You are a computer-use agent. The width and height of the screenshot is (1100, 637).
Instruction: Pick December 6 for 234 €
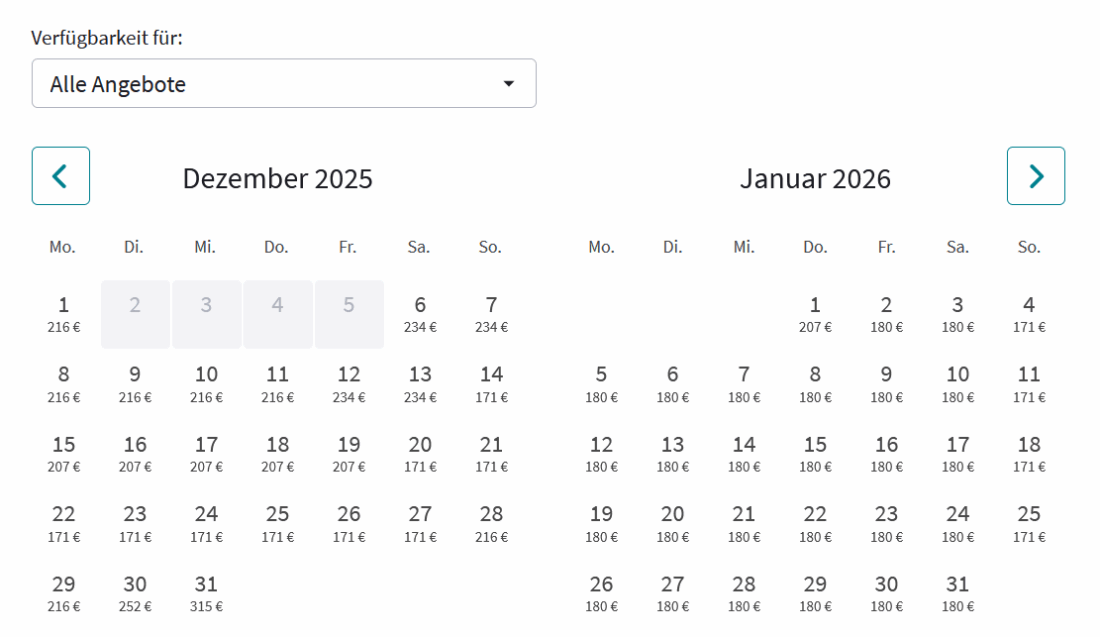pyautogui.click(x=420, y=314)
